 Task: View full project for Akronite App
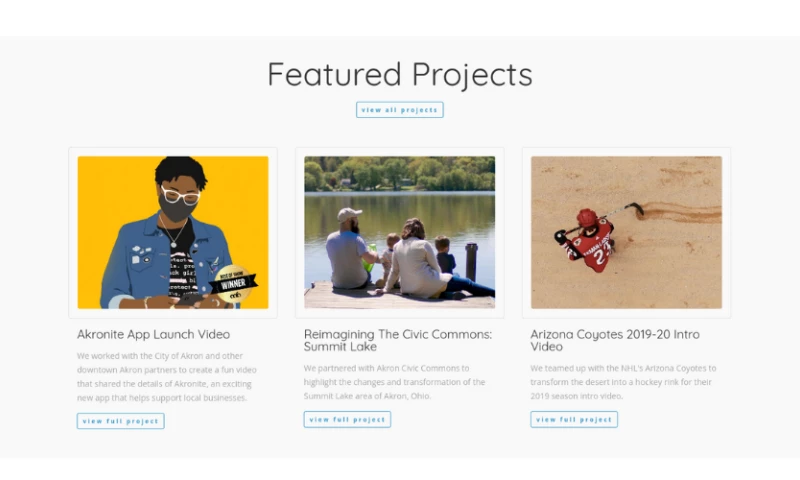tap(120, 421)
